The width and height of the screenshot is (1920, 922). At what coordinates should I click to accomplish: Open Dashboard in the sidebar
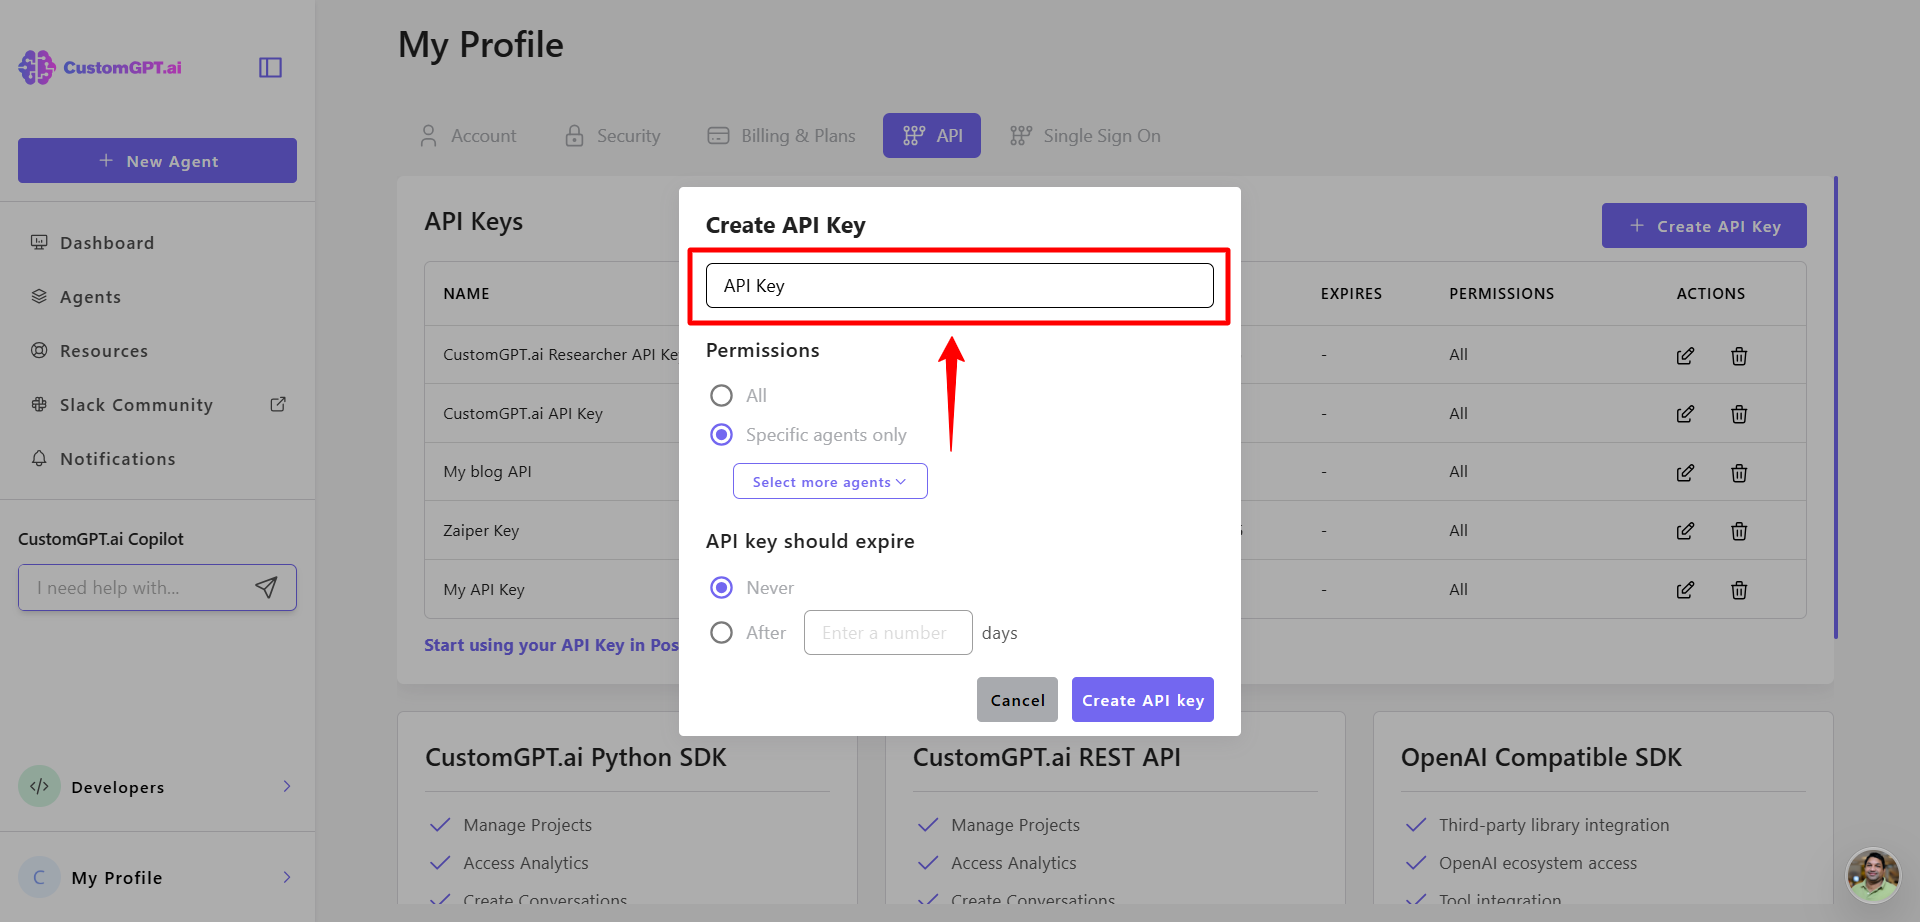click(107, 242)
